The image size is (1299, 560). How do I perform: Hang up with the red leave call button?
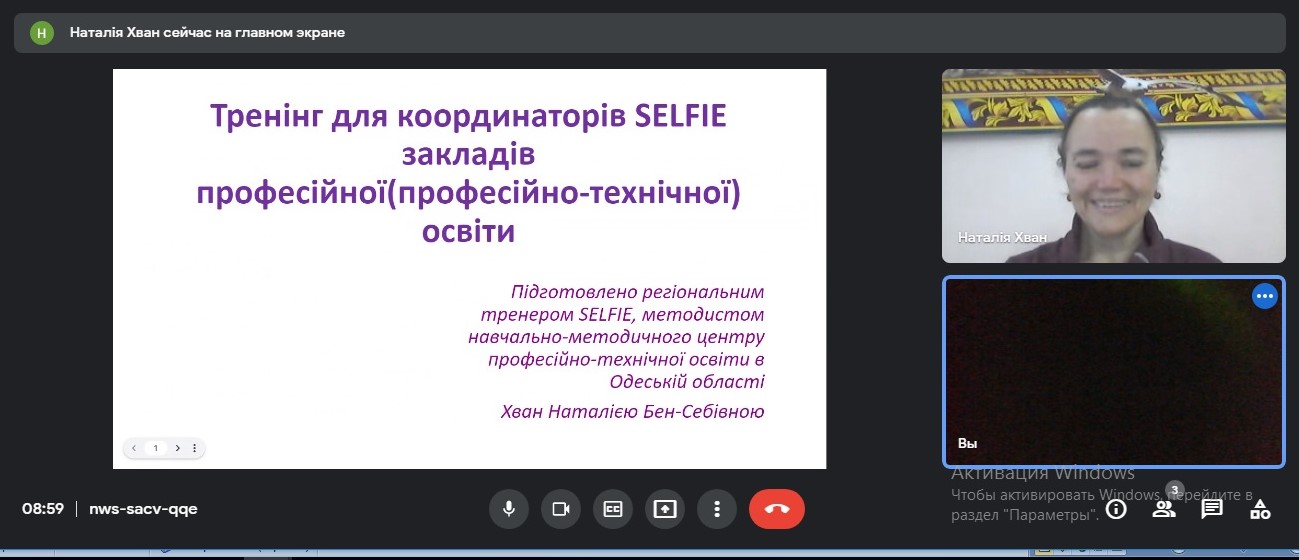[x=776, y=509]
